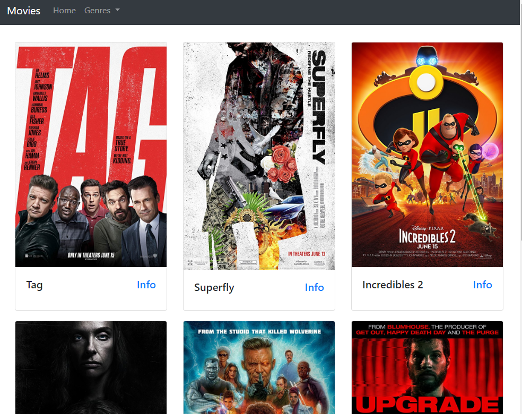
Task: Select the dark woman's face poster
Action: (91, 368)
